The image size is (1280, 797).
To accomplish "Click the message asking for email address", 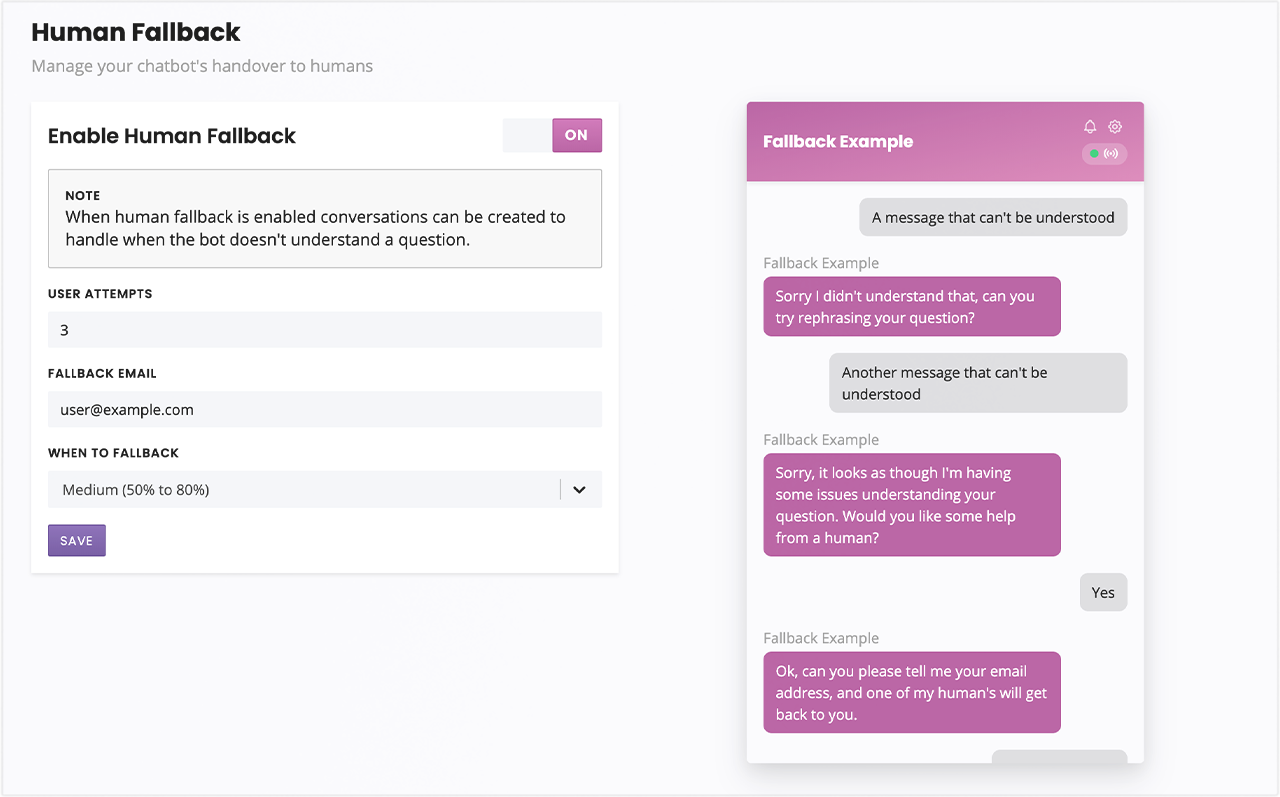I will tap(911, 692).
